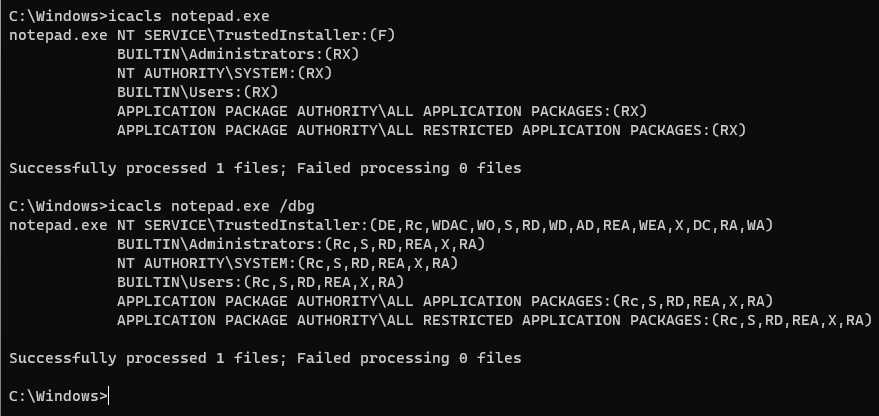The height and width of the screenshot is (416, 879).
Task: Click the ALL RESTRICTED APPLICATION PACKAGES:(Rc,S,RD,REA,X,RA) line
Action: [495, 320]
